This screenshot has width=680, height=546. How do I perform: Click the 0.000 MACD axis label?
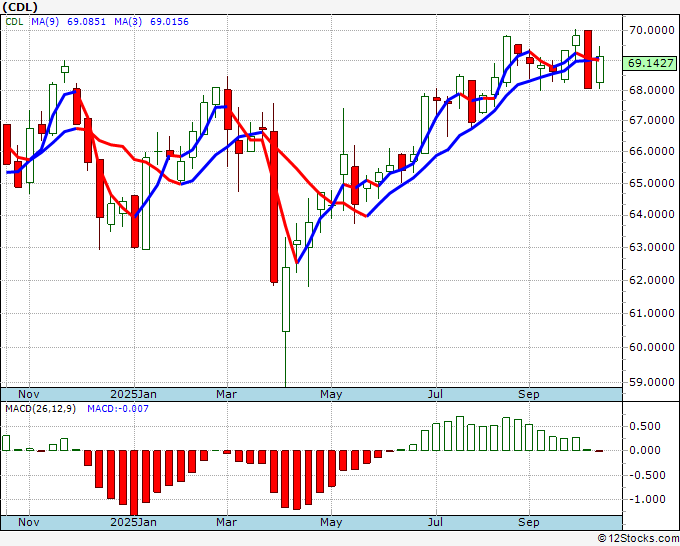click(x=647, y=451)
